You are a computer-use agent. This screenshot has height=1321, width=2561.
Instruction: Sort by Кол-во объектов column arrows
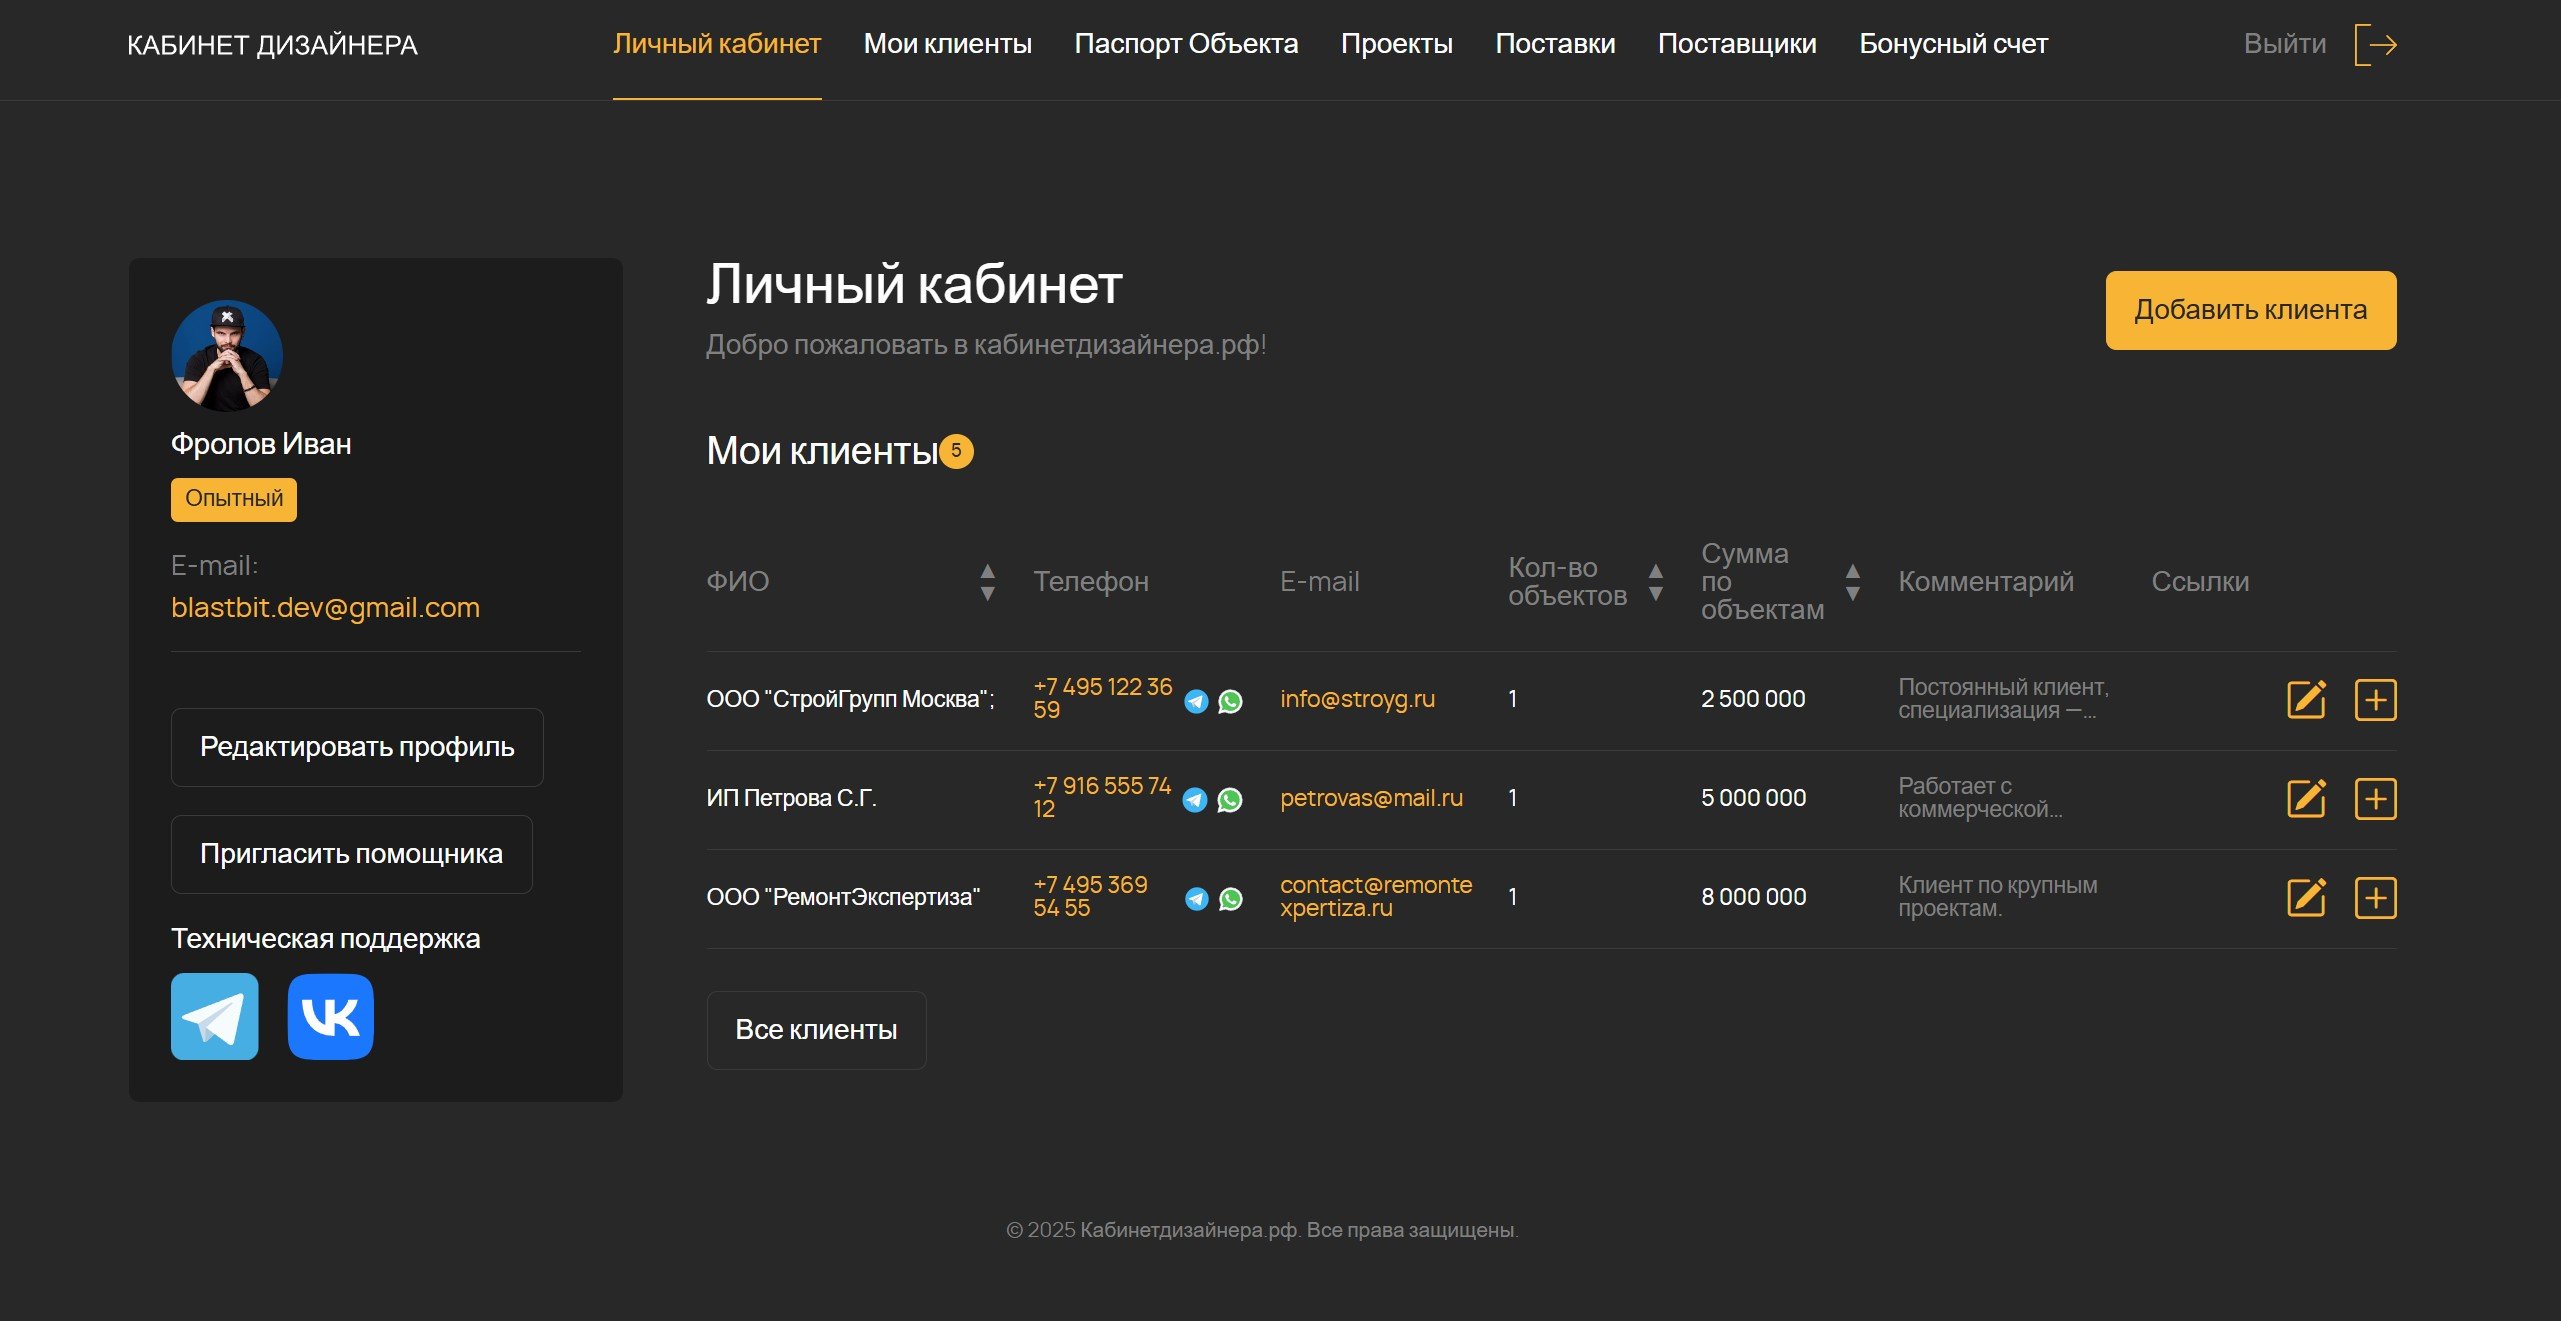point(1655,582)
